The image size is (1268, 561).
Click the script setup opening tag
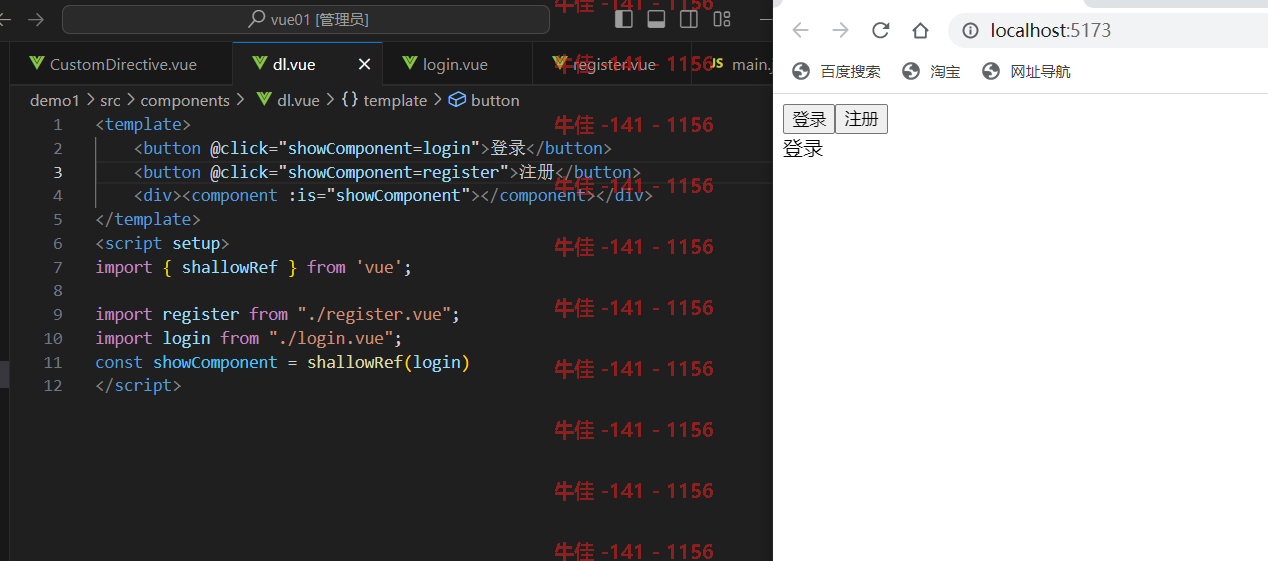coord(163,243)
